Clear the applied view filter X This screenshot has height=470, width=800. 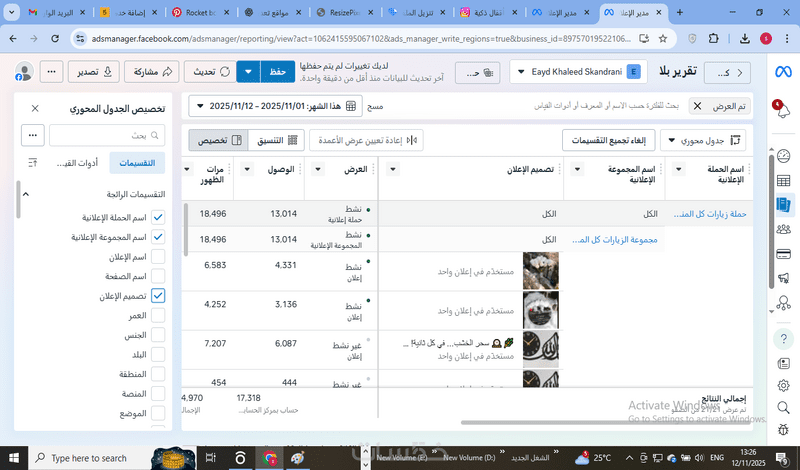tap(697, 106)
